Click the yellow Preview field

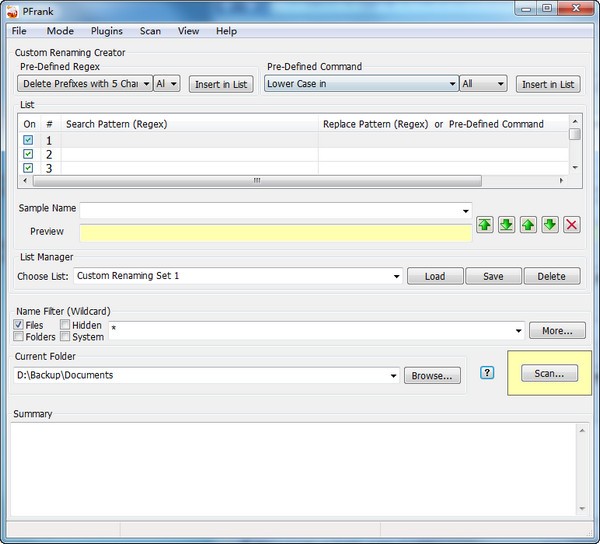(x=276, y=233)
